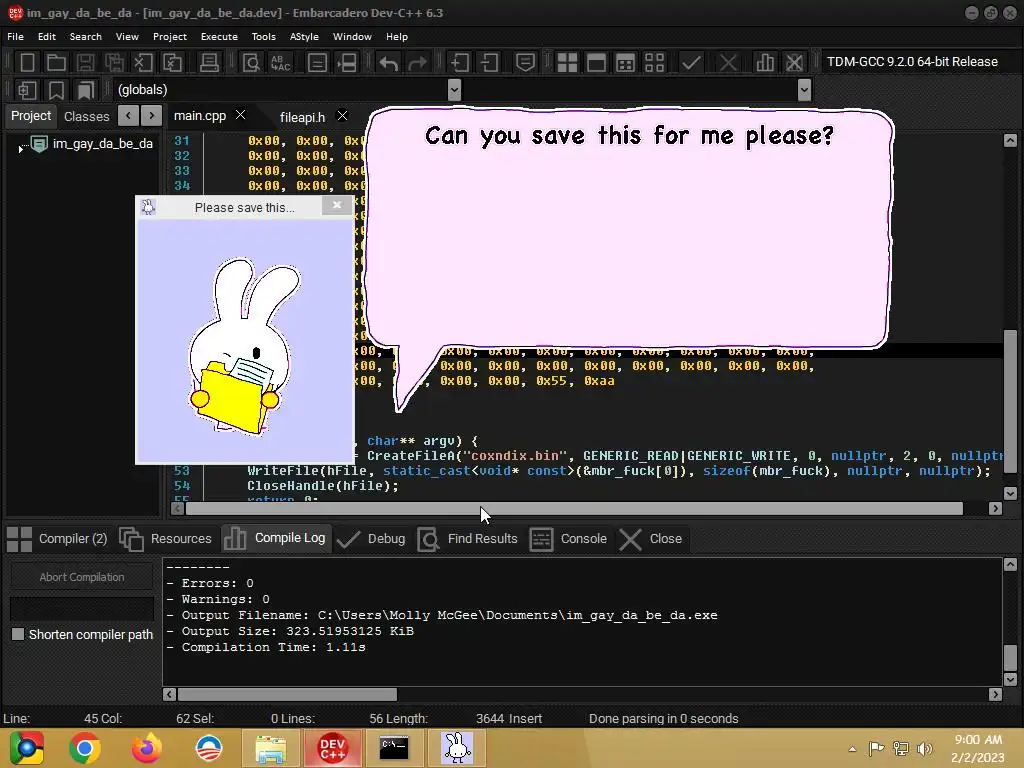The height and width of the screenshot is (768, 1024).
Task: Click the Profile bar chart icon
Action: click(x=765, y=63)
